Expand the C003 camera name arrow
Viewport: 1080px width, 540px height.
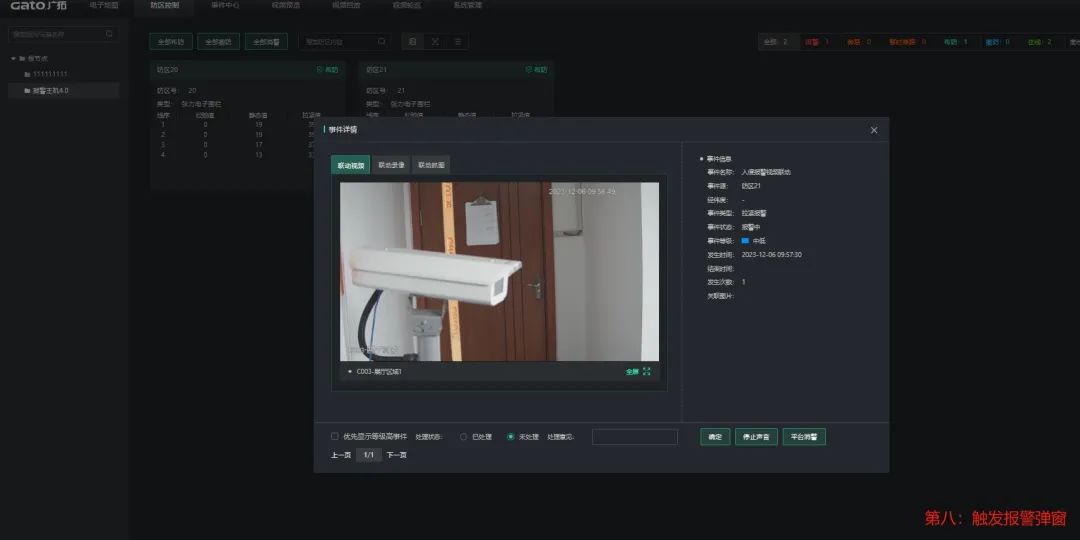[349, 371]
